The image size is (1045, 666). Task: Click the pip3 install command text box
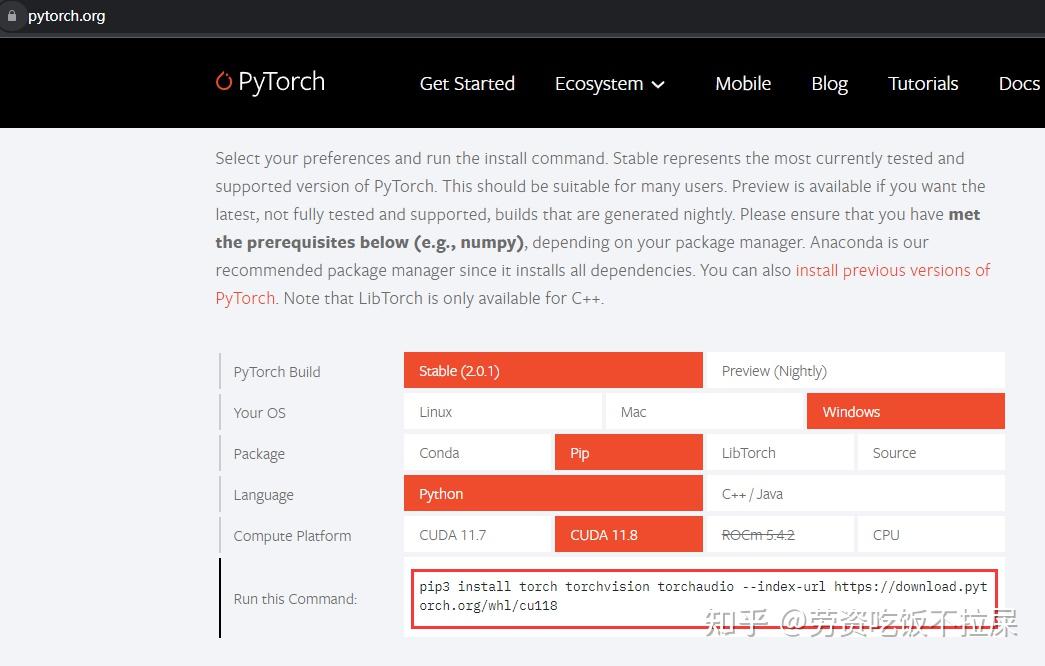[x=705, y=596]
